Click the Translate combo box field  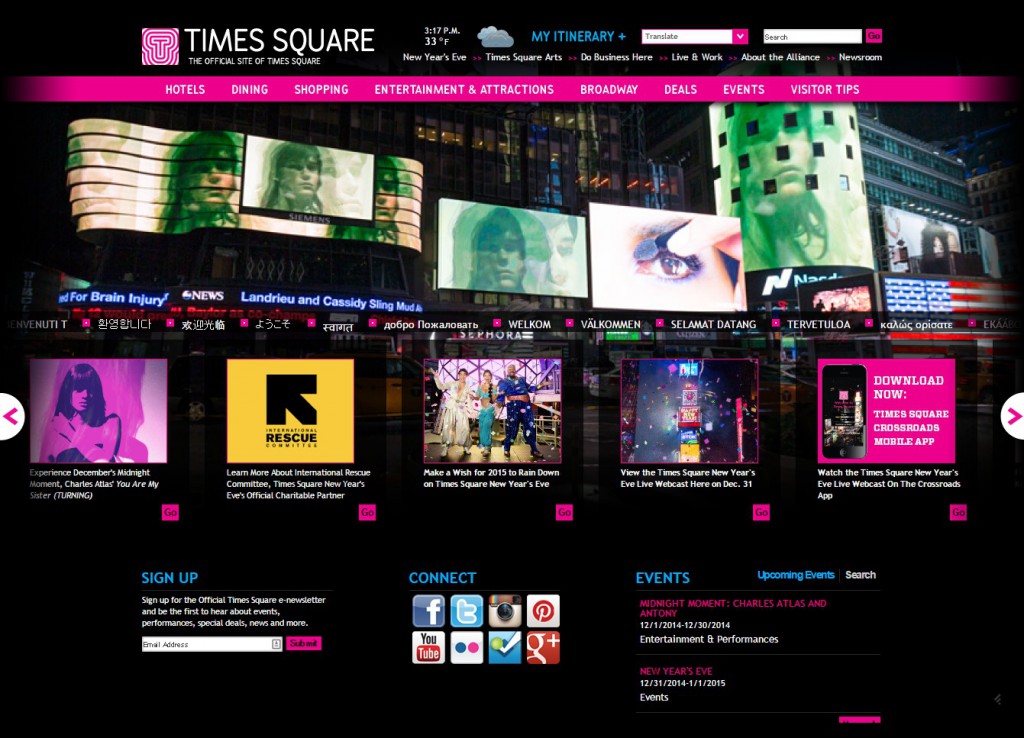click(694, 37)
